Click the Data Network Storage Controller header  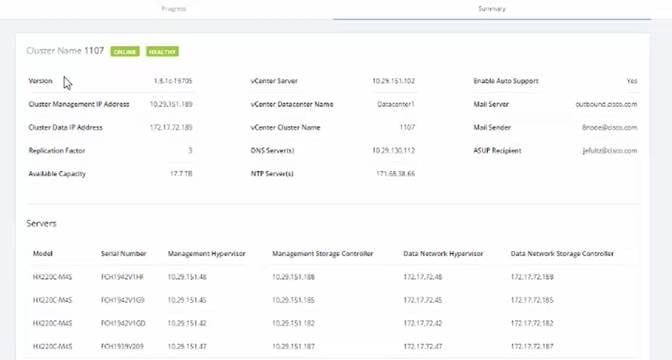tap(562, 254)
